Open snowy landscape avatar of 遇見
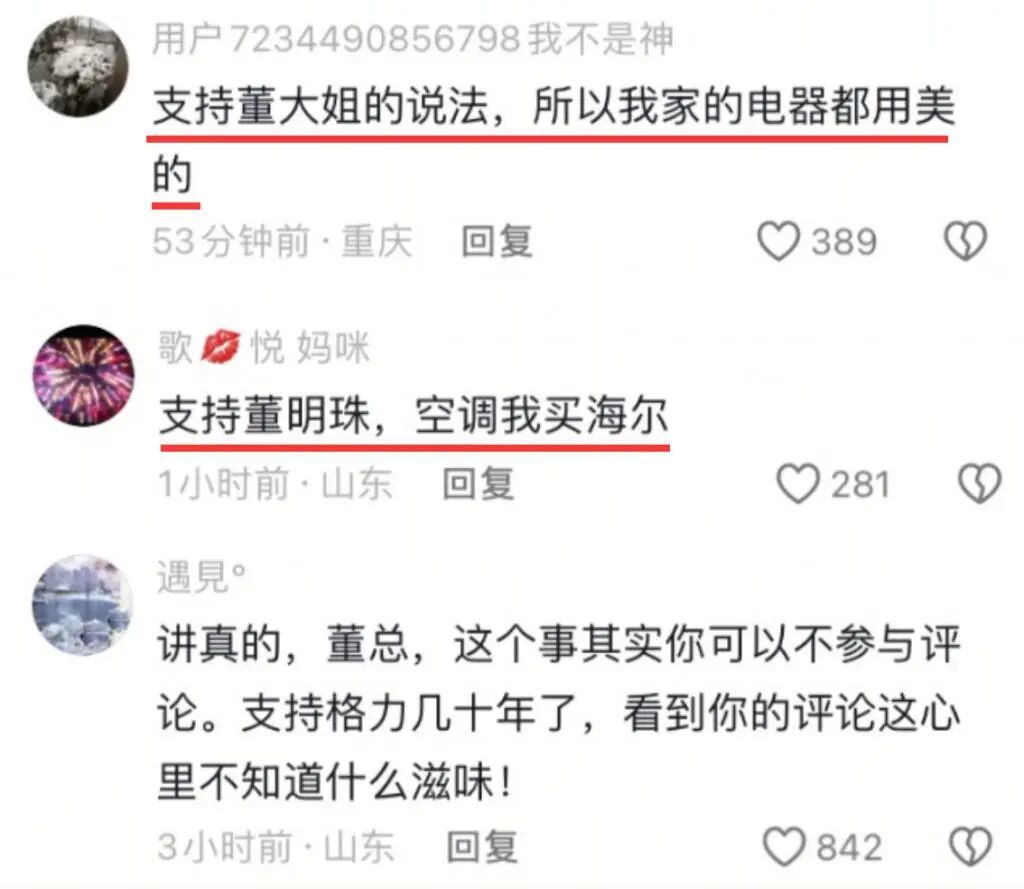Viewport: 1024px width, 889px height. [x=83, y=605]
